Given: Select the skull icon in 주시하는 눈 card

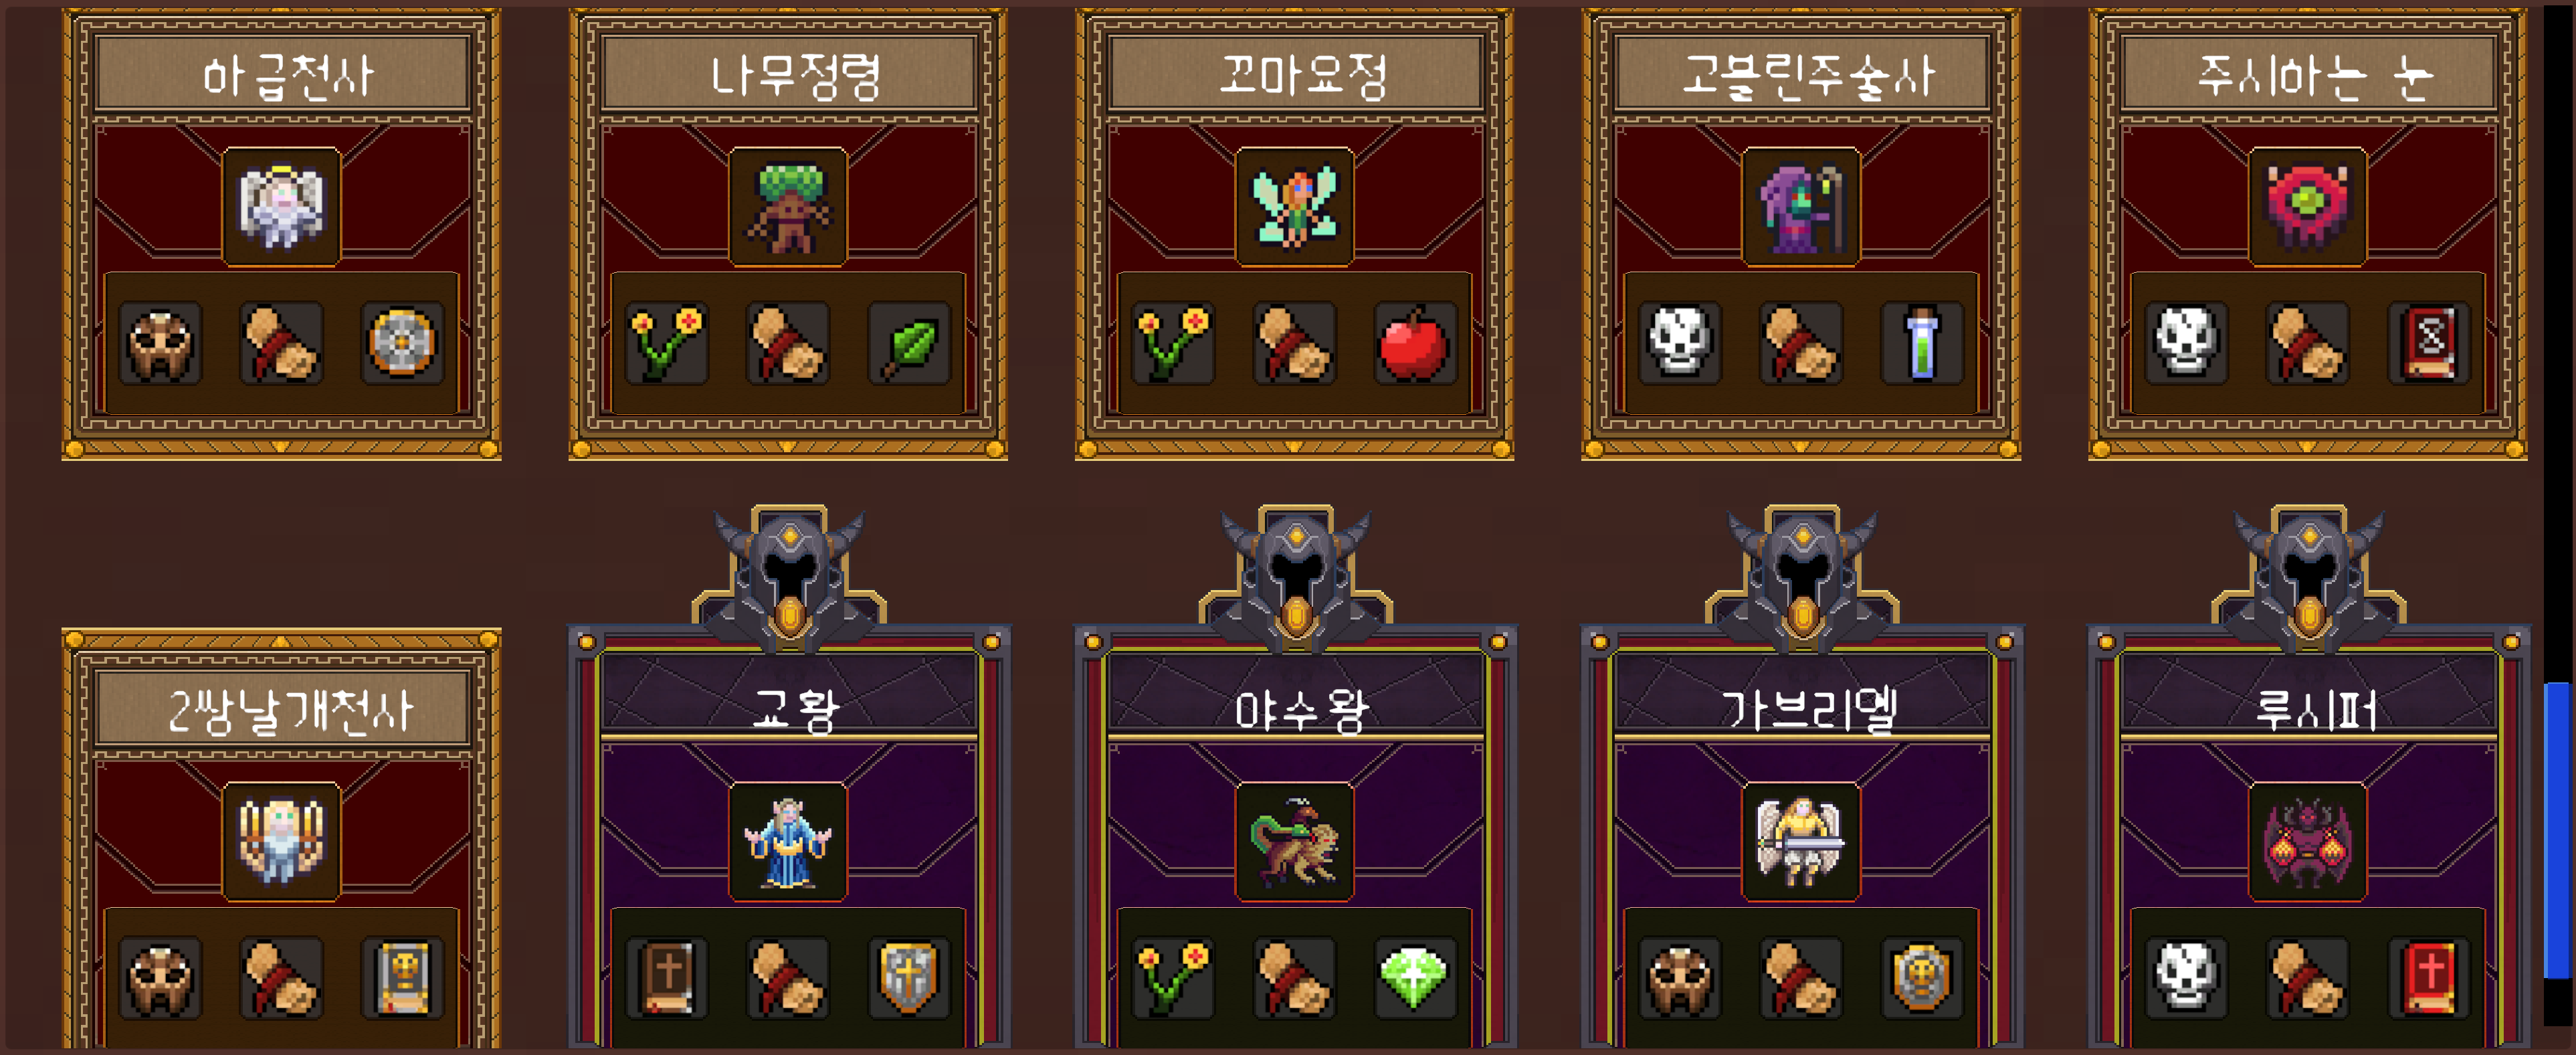Looking at the screenshot, I should (x=2186, y=343).
